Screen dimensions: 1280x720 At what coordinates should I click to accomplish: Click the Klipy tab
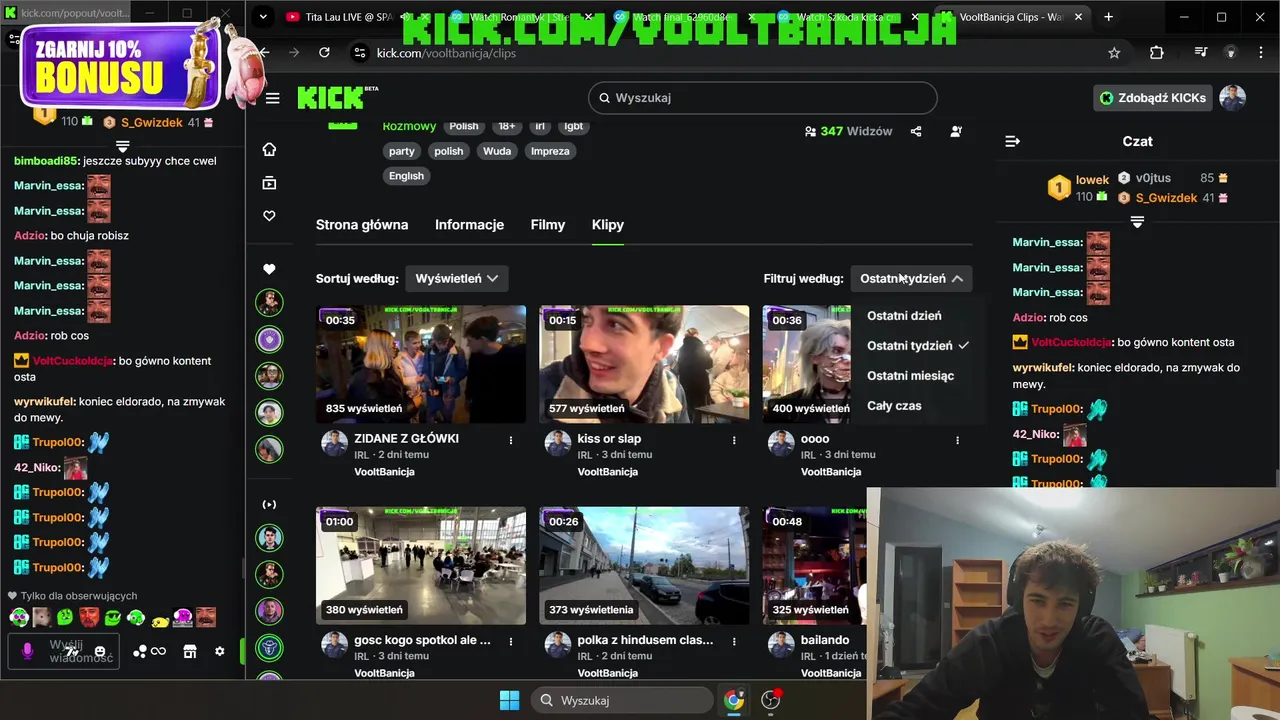tap(608, 225)
